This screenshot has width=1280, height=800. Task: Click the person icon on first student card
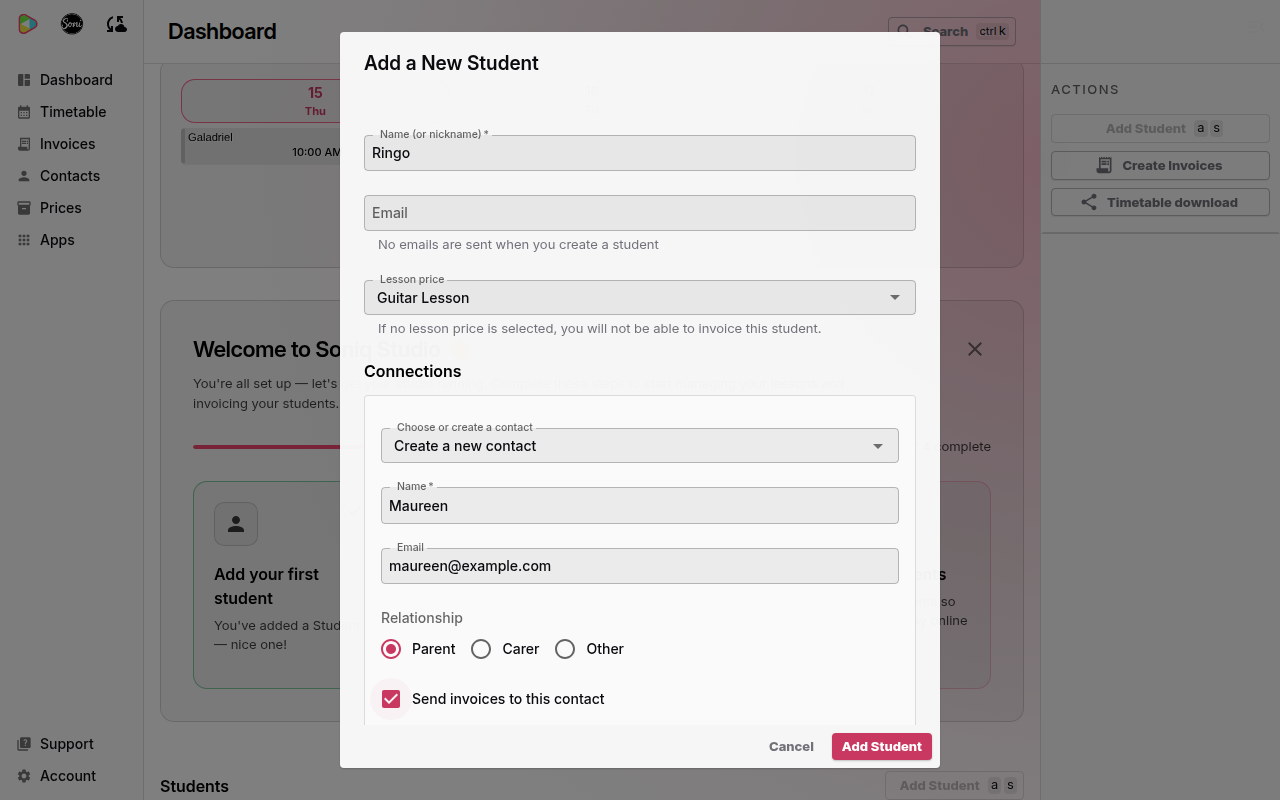point(236,523)
